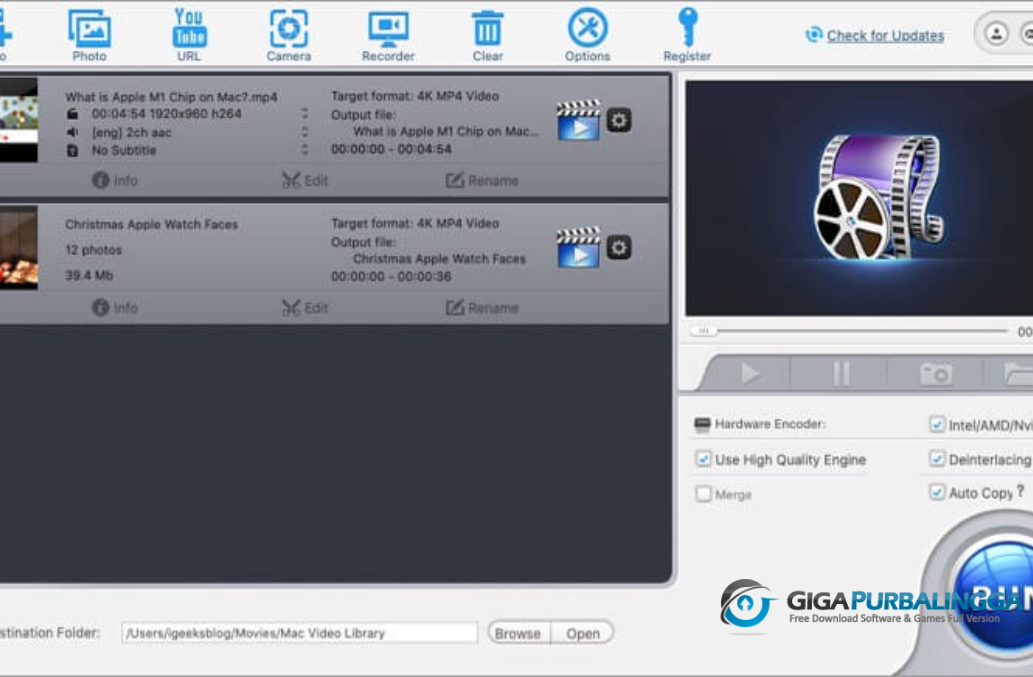1033x677 pixels.
Task: Enable the Merge checkbox
Action: [703, 493]
